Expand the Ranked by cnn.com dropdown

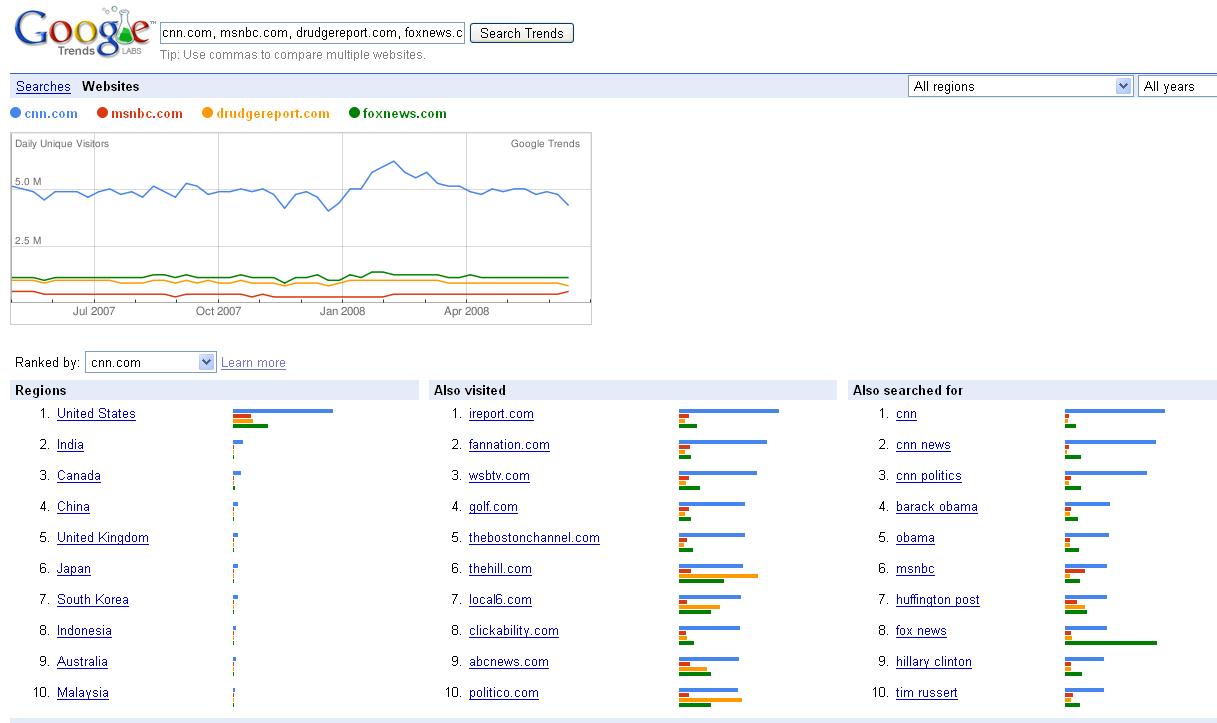coord(150,362)
